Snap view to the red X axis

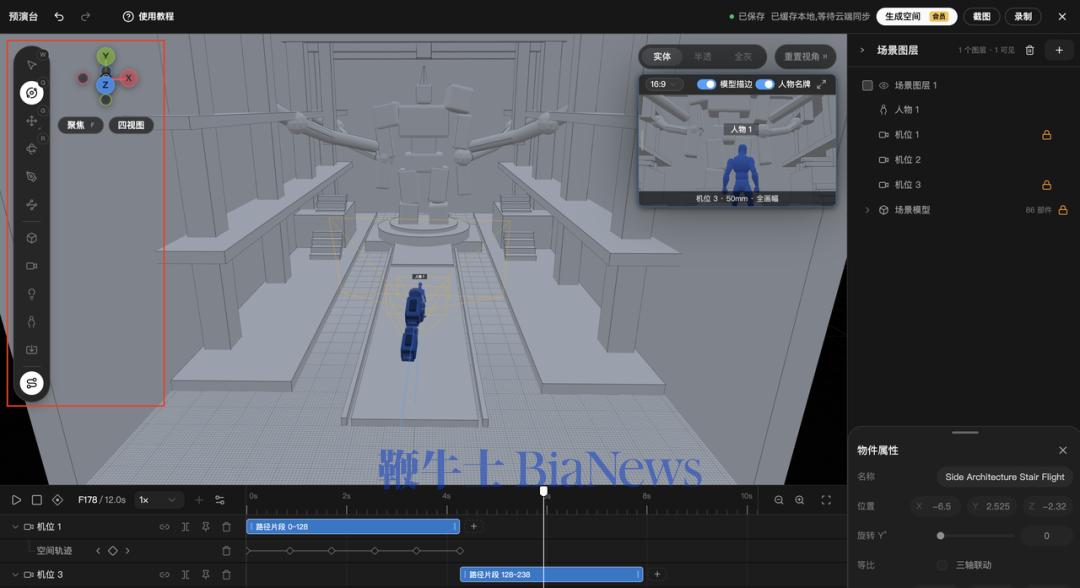pos(127,78)
